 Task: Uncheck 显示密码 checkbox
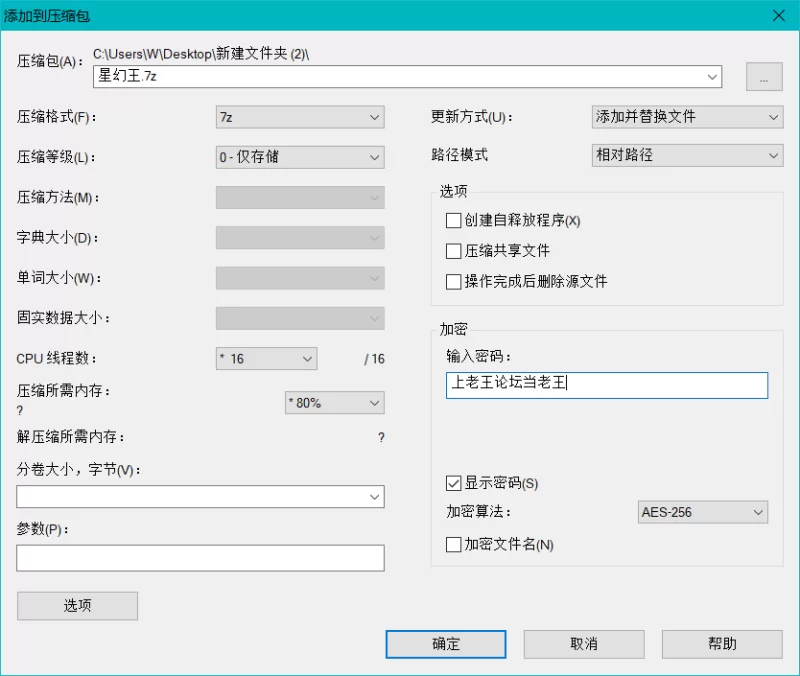pos(454,484)
